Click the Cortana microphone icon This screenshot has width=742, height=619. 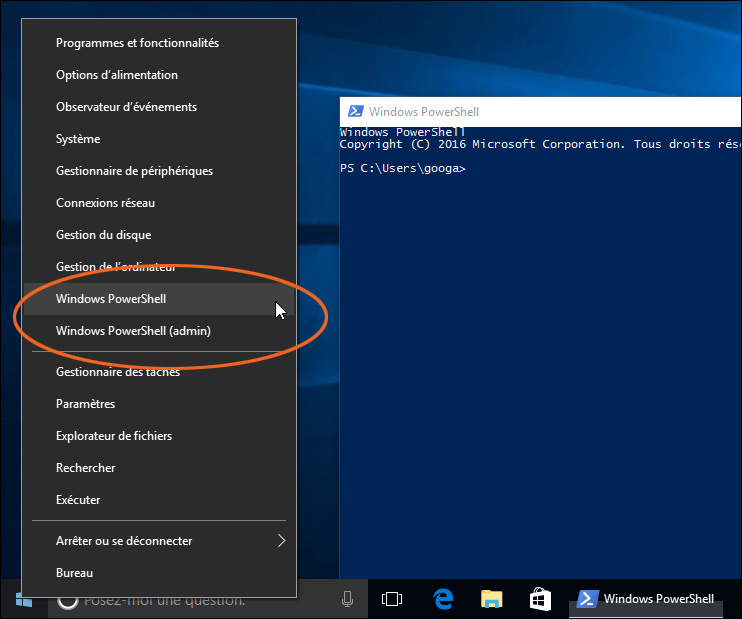(347, 599)
